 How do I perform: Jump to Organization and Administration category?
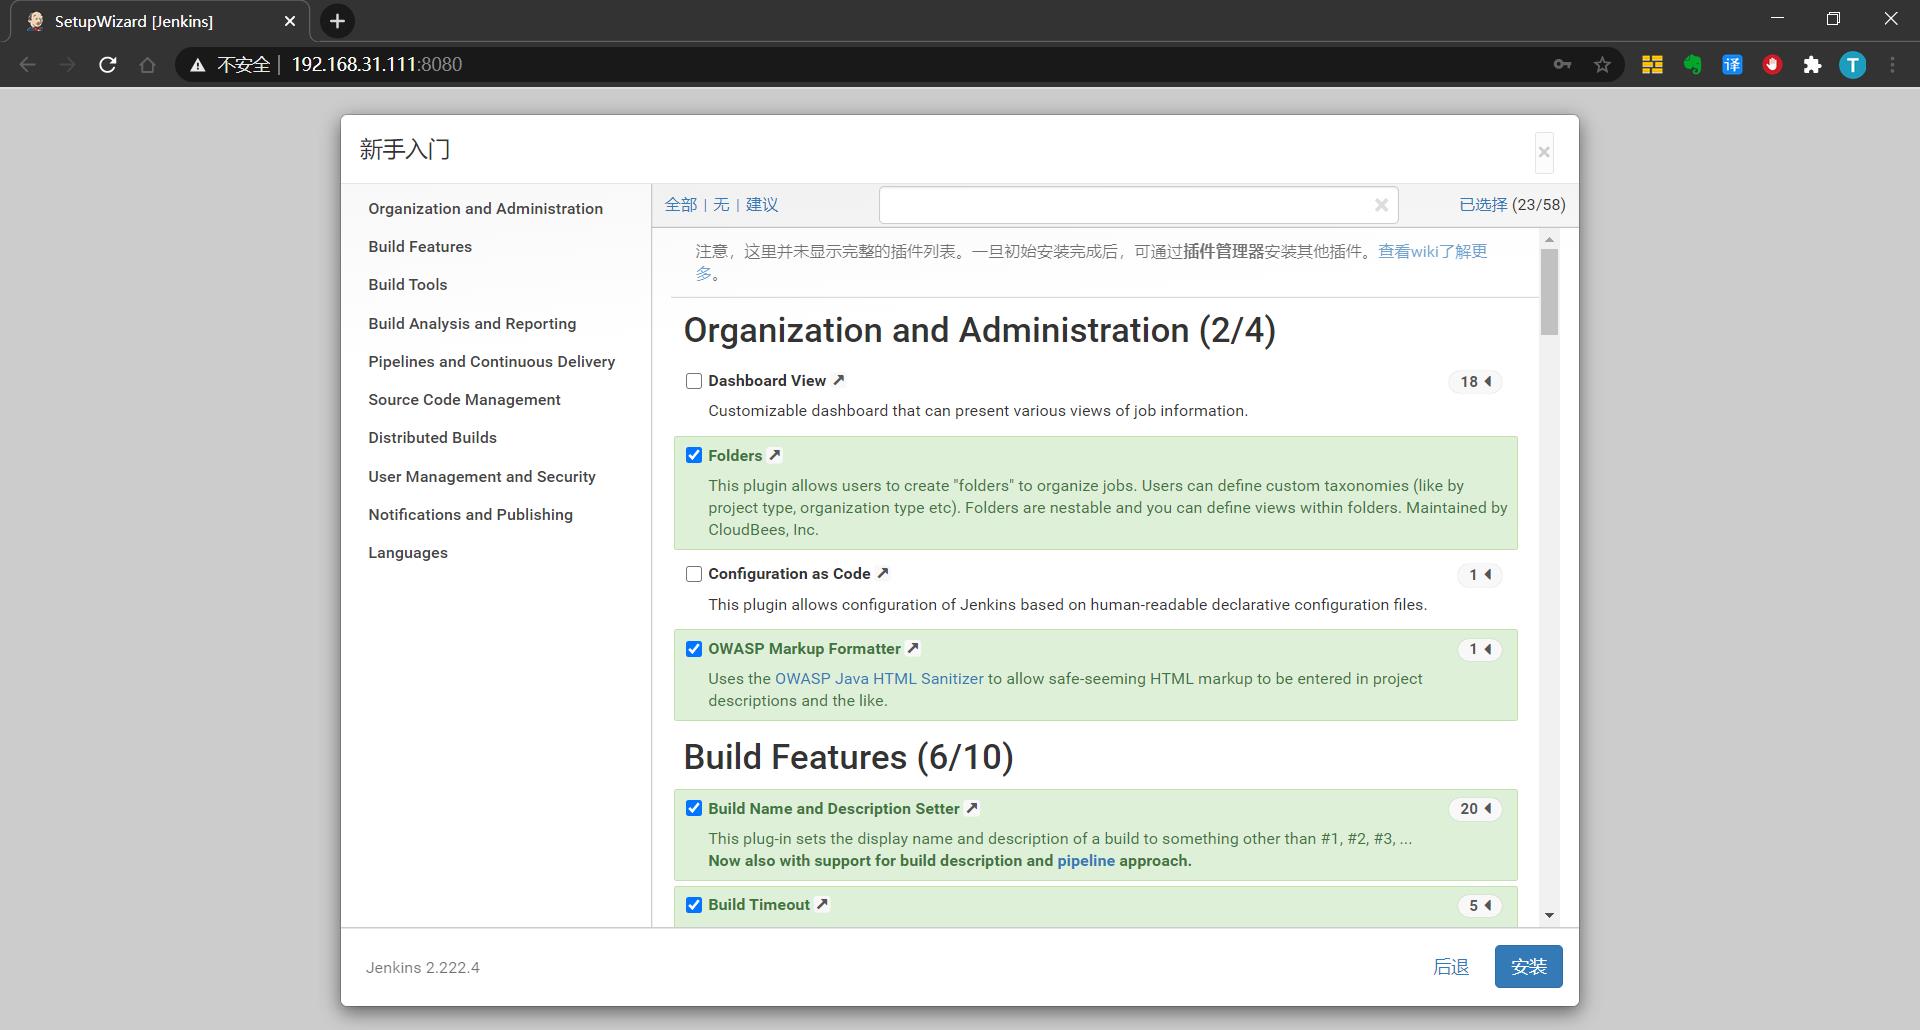(x=485, y=208)
